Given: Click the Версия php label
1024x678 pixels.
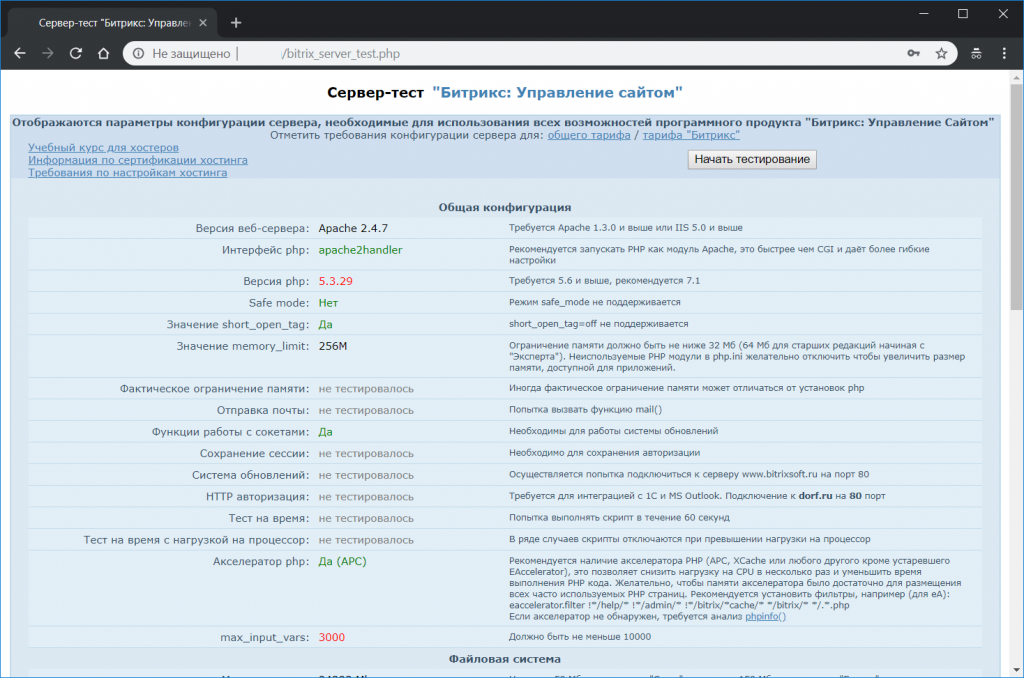Looking at the screenshot, I should [276, 281].
